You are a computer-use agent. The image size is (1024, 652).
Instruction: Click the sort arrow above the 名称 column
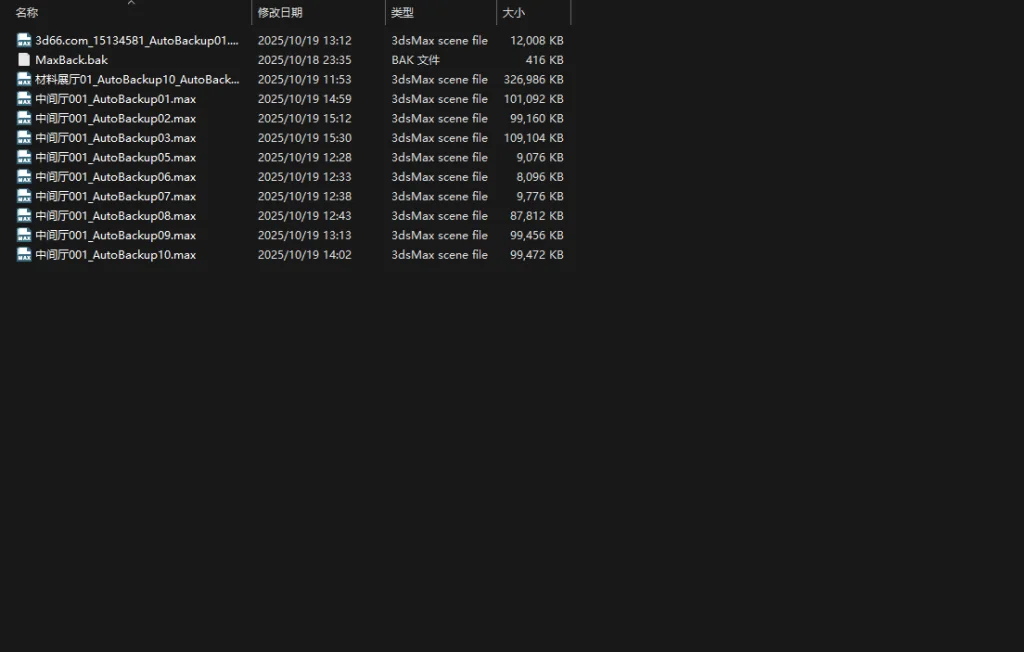130,3
